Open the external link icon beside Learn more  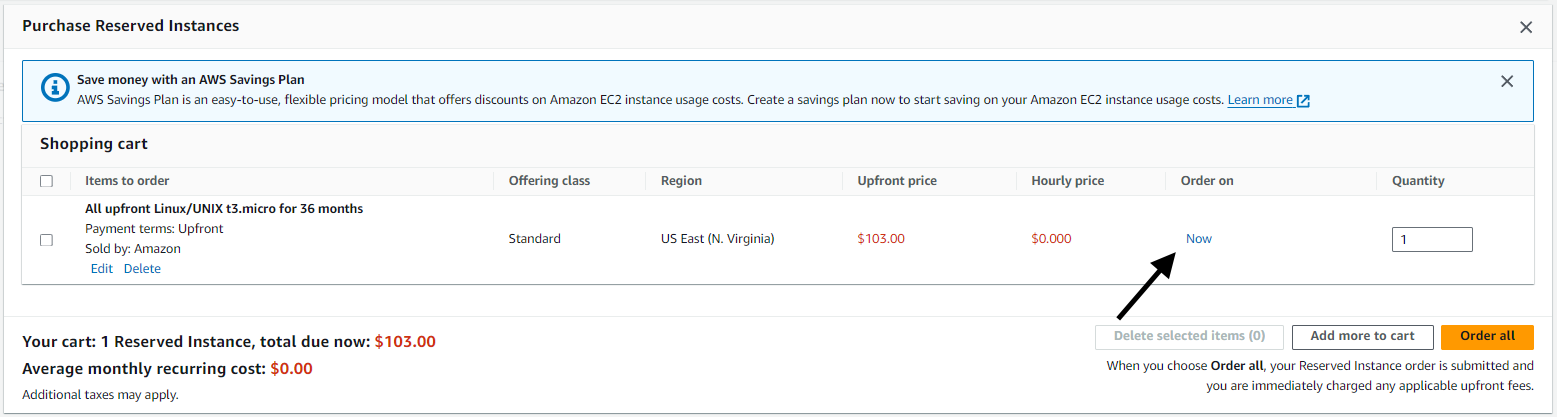[x=1303, y=101]
